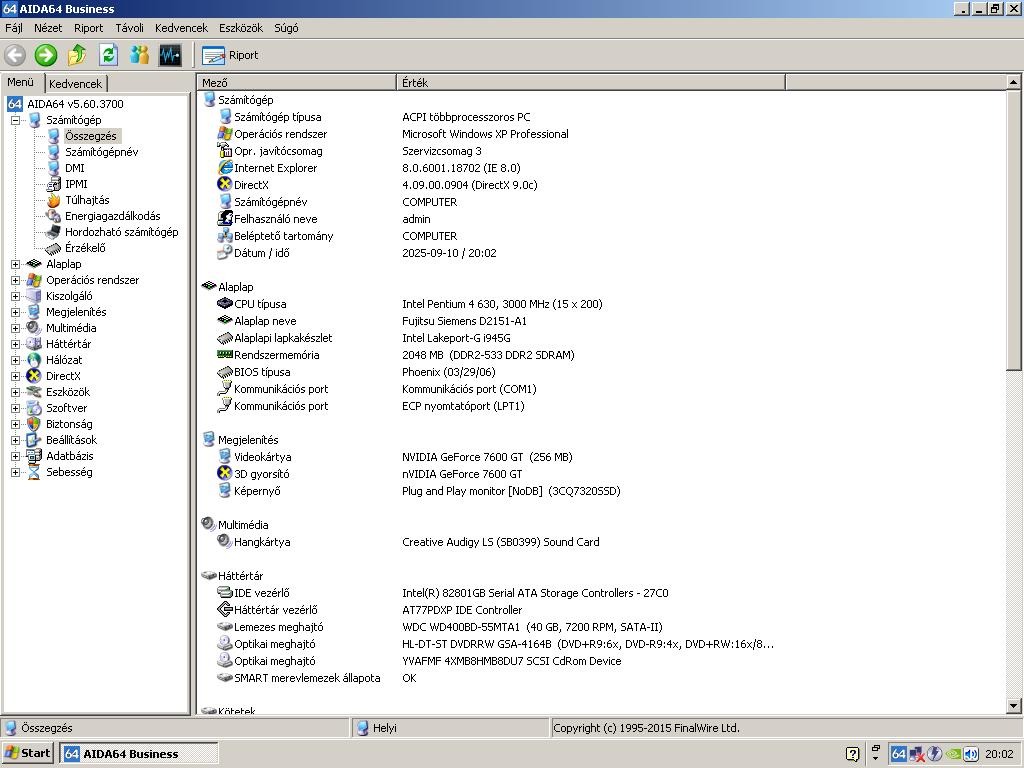1024x768 pixels.
Task: Click the Túlhajtás flame icon
Action: click(54, 200)
